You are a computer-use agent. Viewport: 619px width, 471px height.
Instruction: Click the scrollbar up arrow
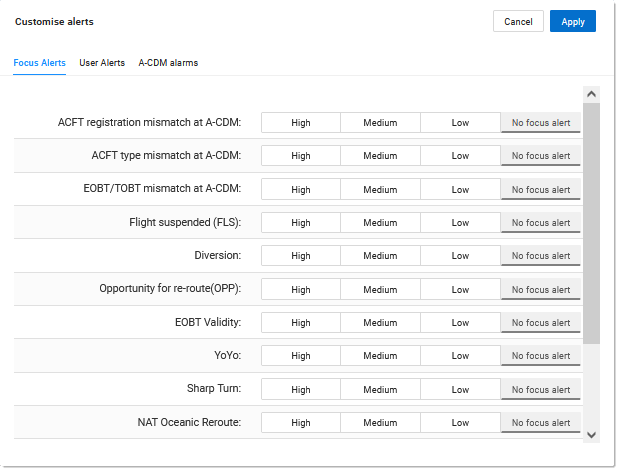click(x=591, y=94)
